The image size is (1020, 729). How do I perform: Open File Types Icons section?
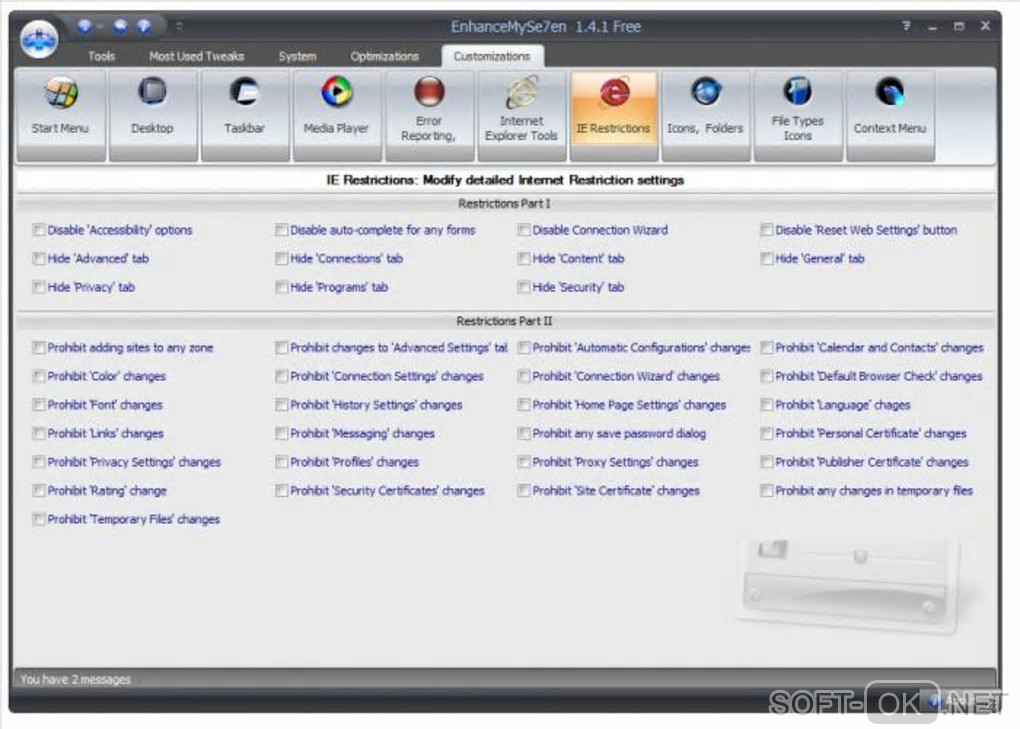click(x=798, y=115)
